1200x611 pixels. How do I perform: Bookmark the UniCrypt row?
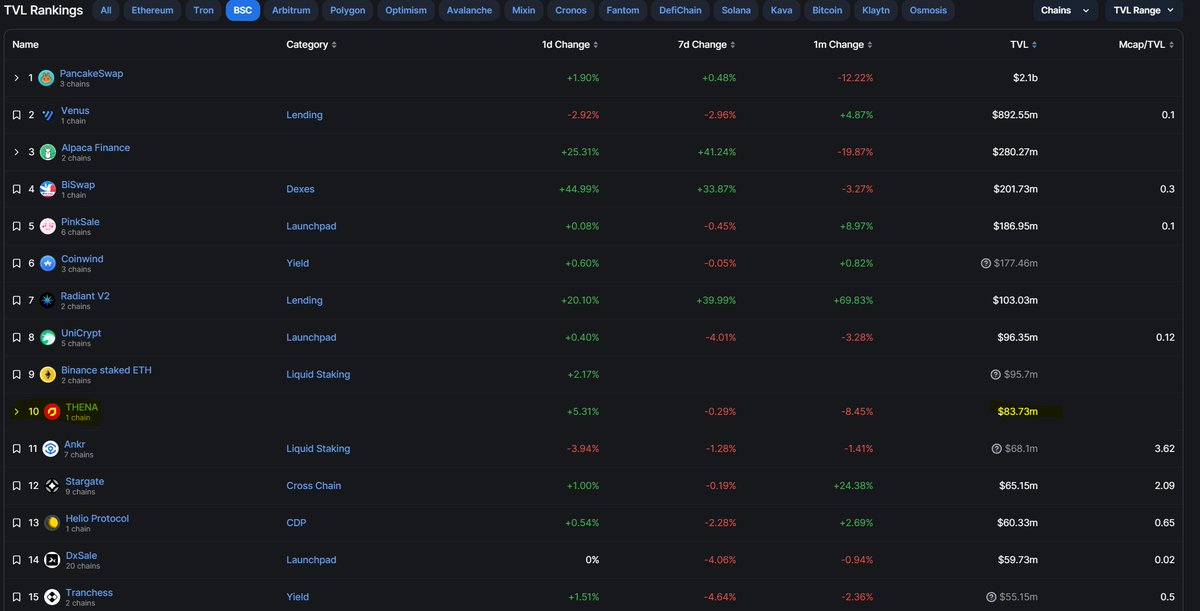(x=16, y=338)
